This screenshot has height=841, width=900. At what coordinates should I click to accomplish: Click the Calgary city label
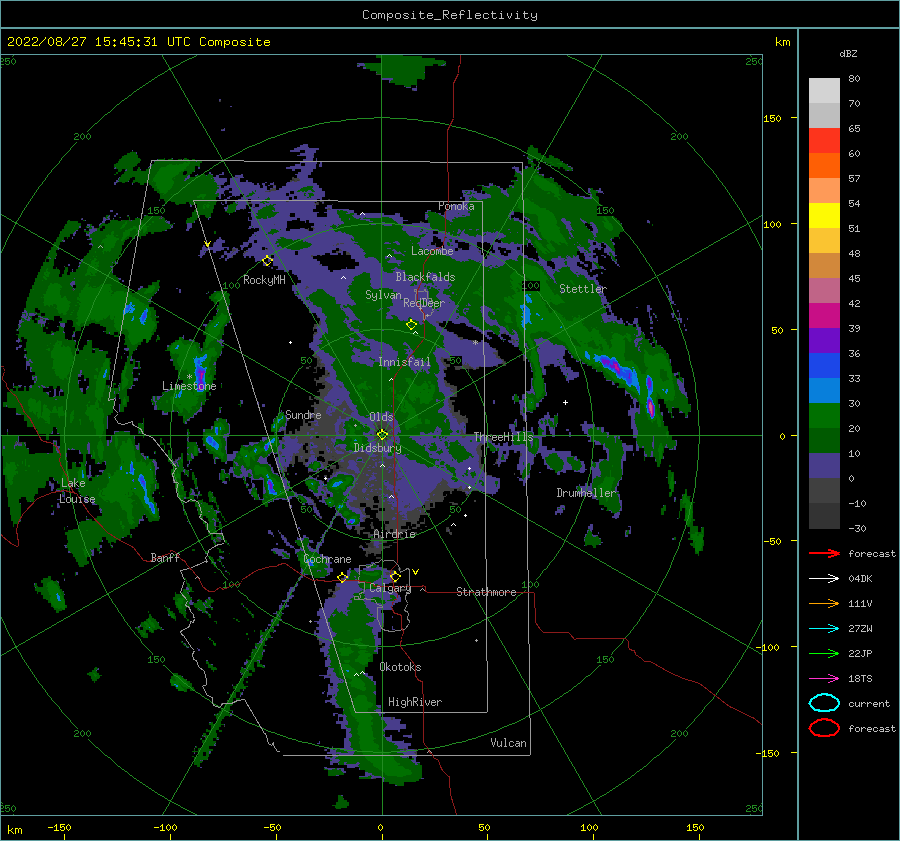[390, 588]
